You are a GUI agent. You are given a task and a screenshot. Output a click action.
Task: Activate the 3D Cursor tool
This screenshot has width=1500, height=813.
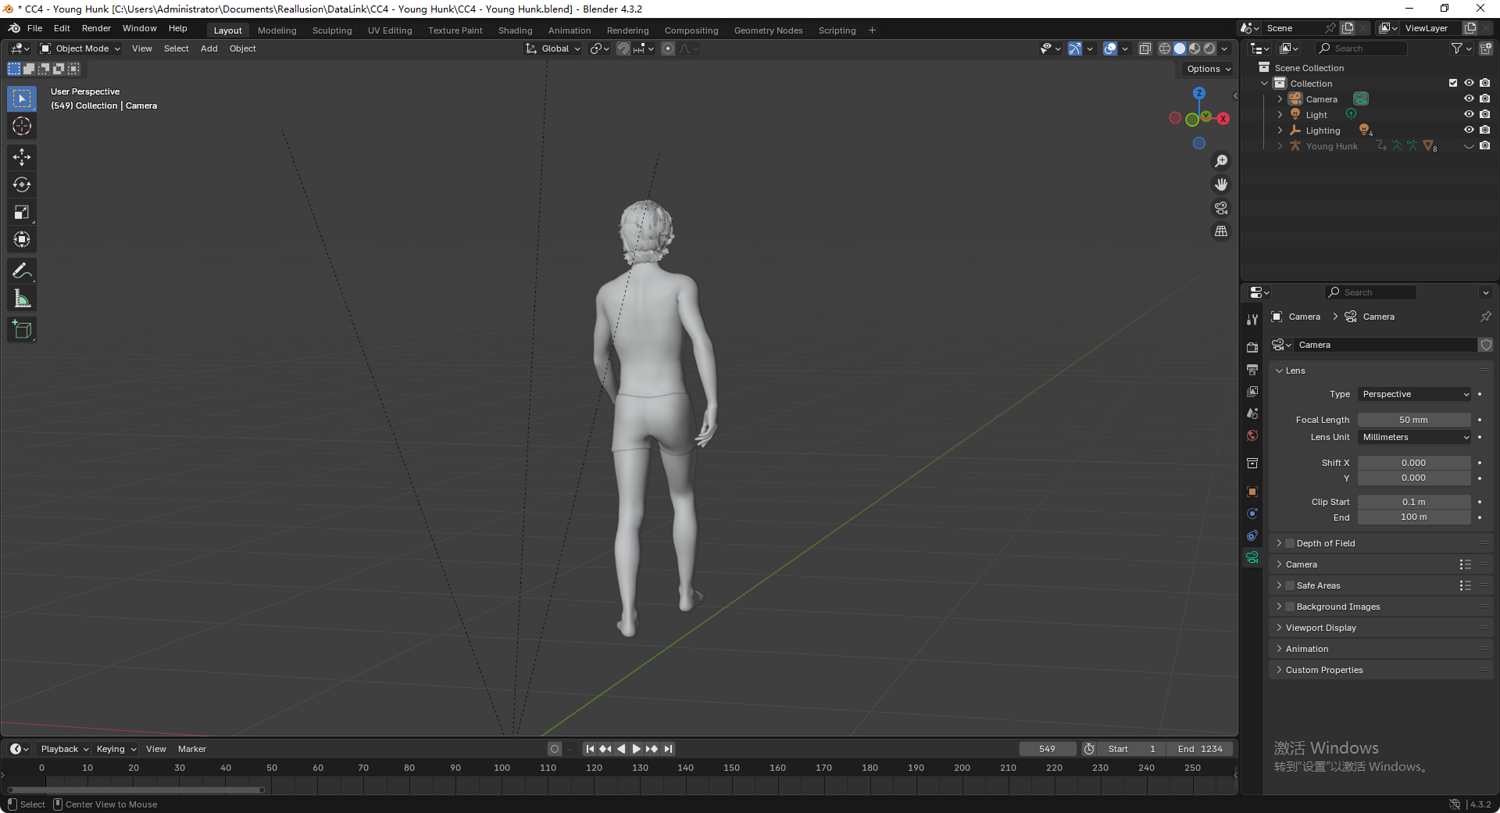coord(21,126)
